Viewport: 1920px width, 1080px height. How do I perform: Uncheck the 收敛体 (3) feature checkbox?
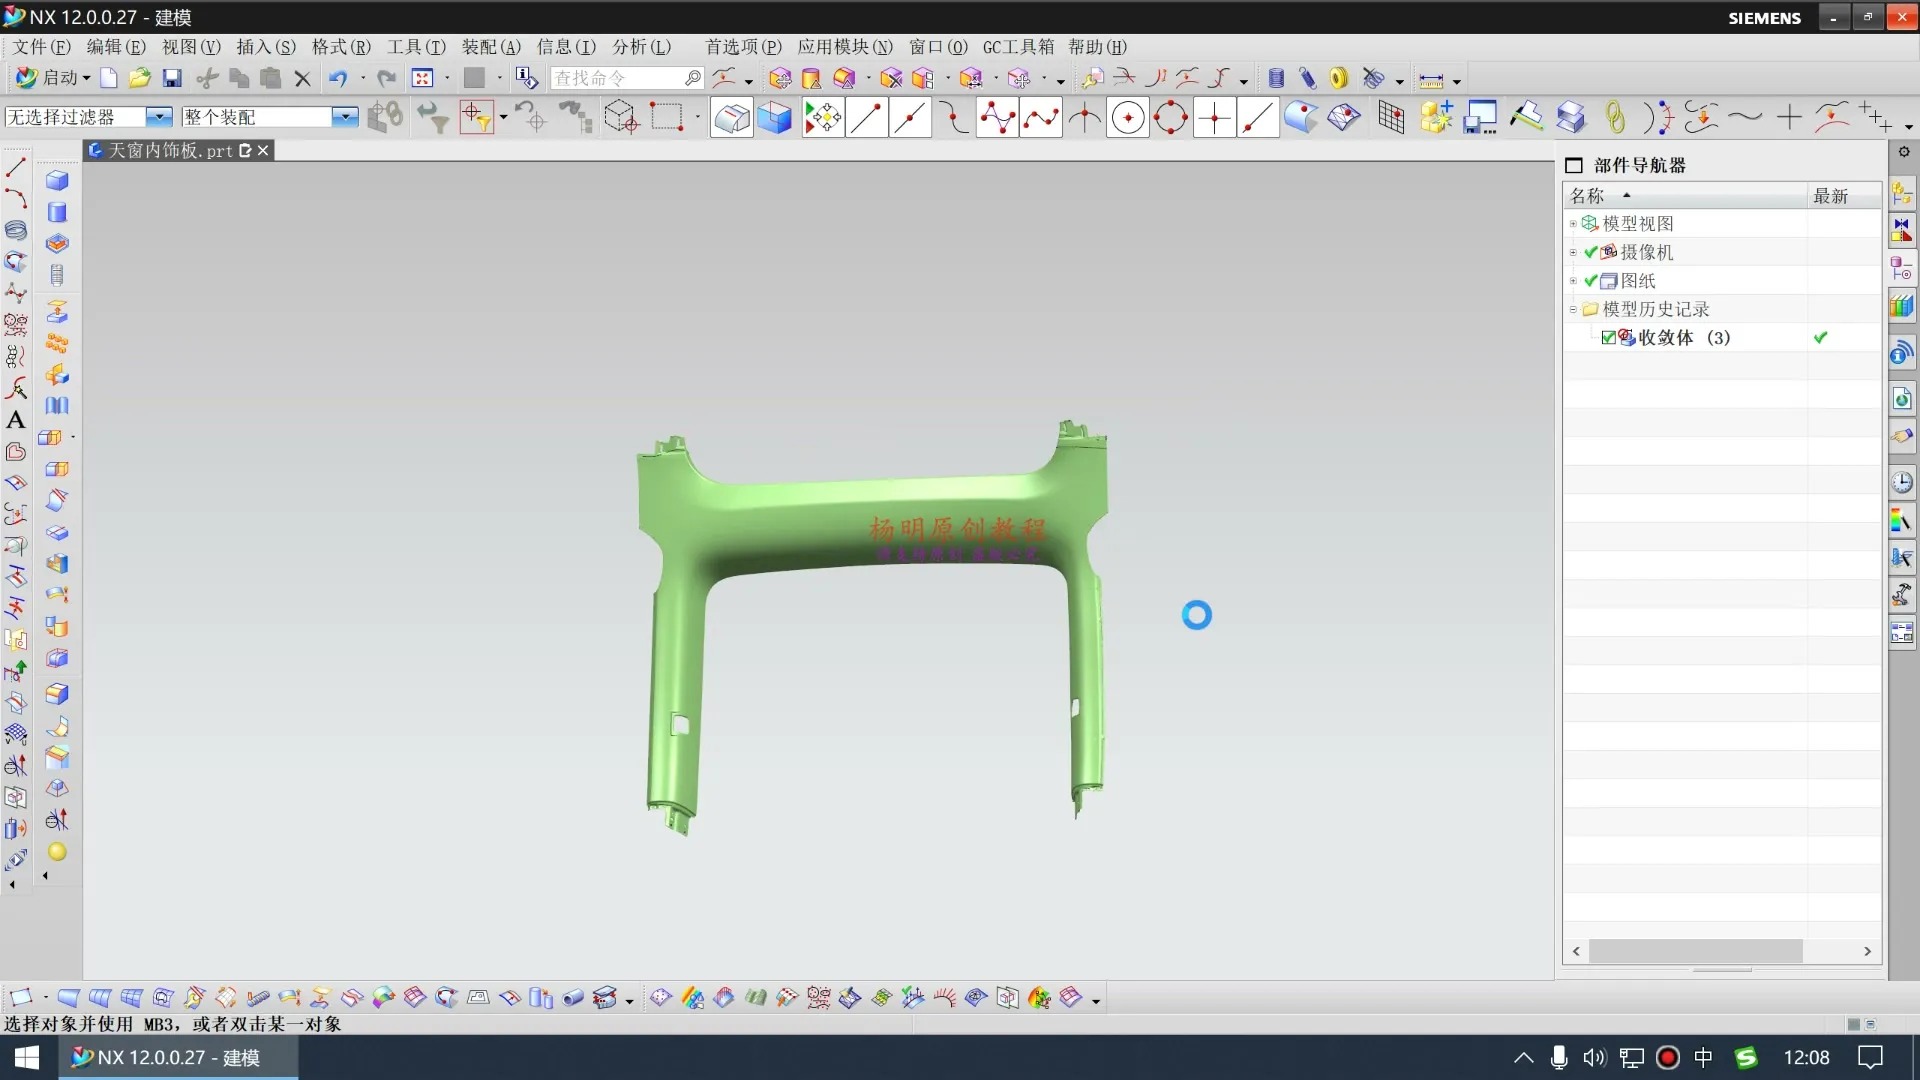tap(1608, 338)
